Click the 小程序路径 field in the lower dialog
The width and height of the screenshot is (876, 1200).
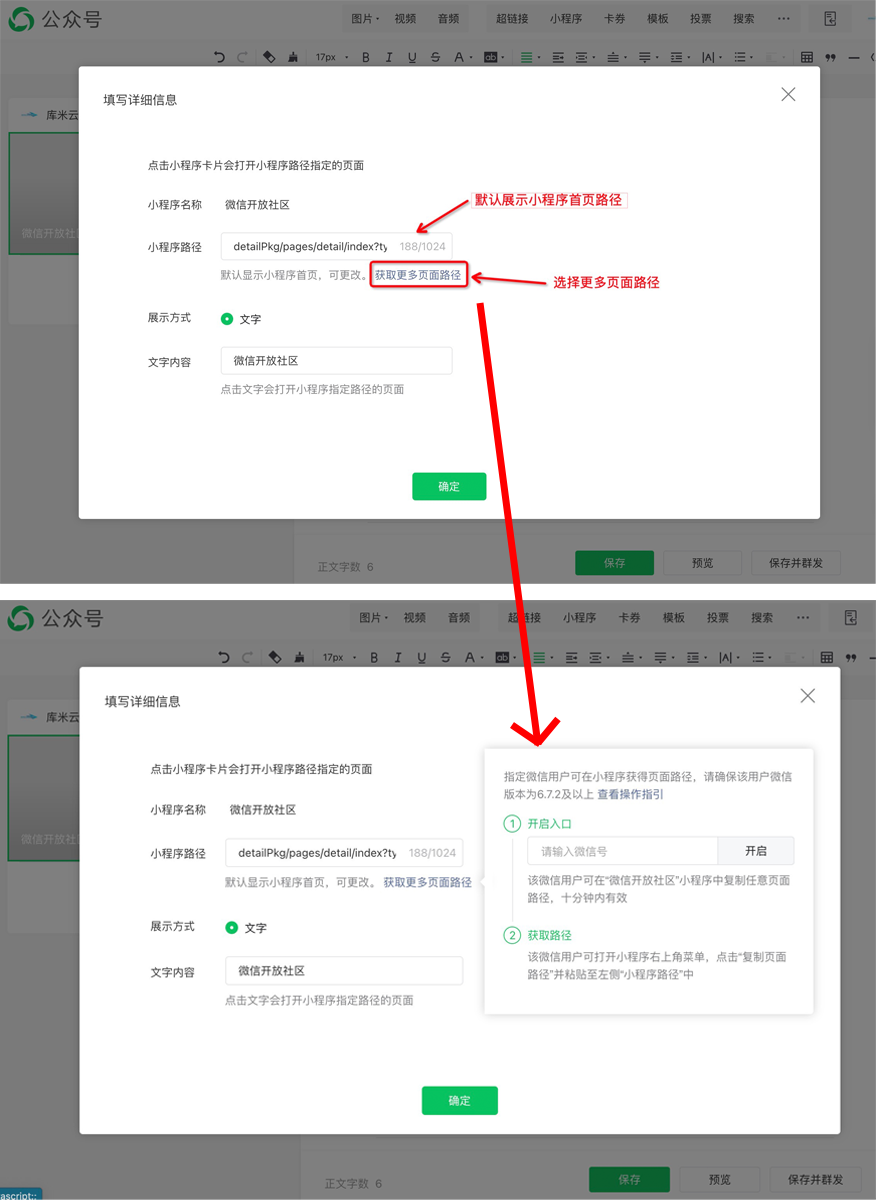click(x=344, y=853)
